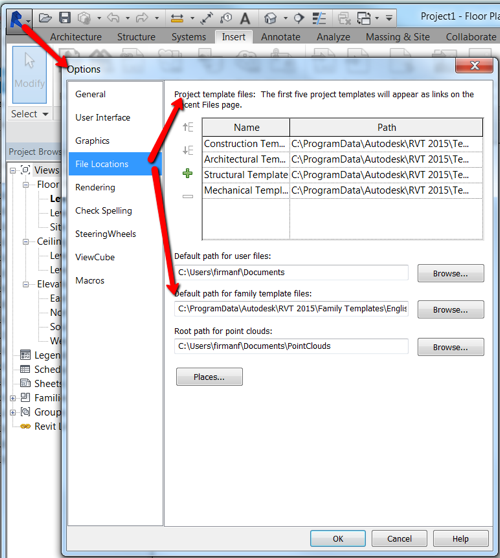Click the Save disk icon
Viewport: 500px width, 558px height.
[x=65, y=17]
